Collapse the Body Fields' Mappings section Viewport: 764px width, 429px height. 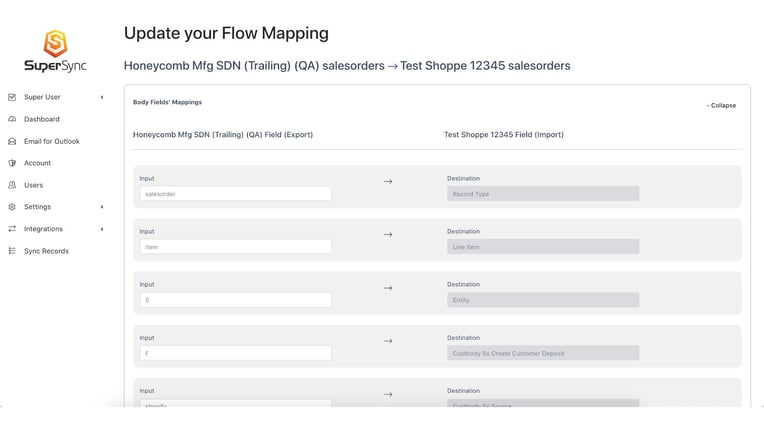click(x=721, y=105)
